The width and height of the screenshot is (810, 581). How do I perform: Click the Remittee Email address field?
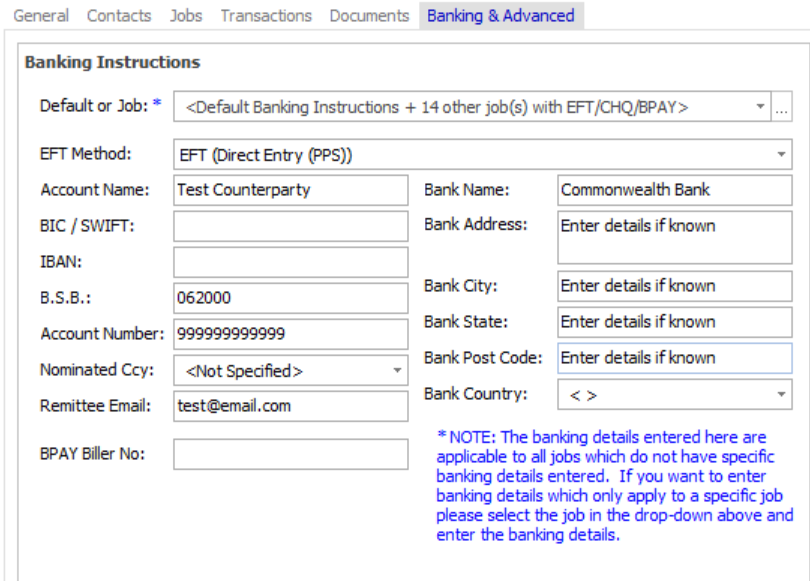tap(290, 406)
